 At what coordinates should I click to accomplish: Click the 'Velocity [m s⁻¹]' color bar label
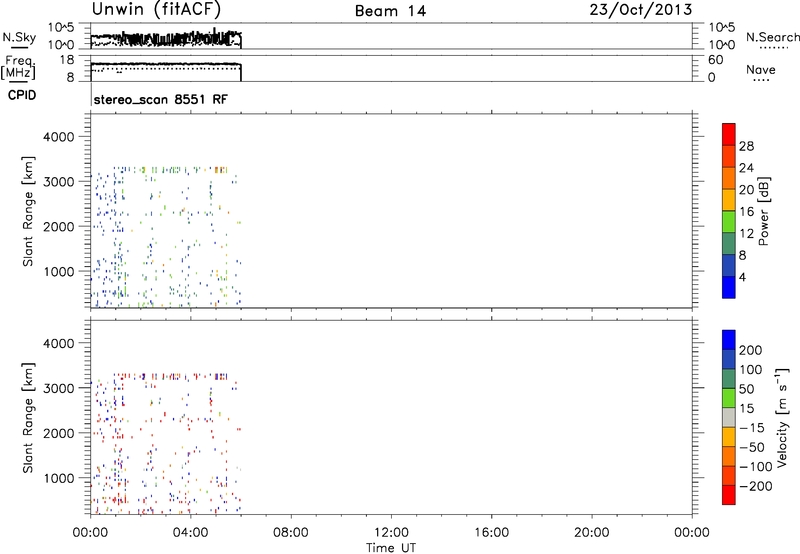point(782,417)
